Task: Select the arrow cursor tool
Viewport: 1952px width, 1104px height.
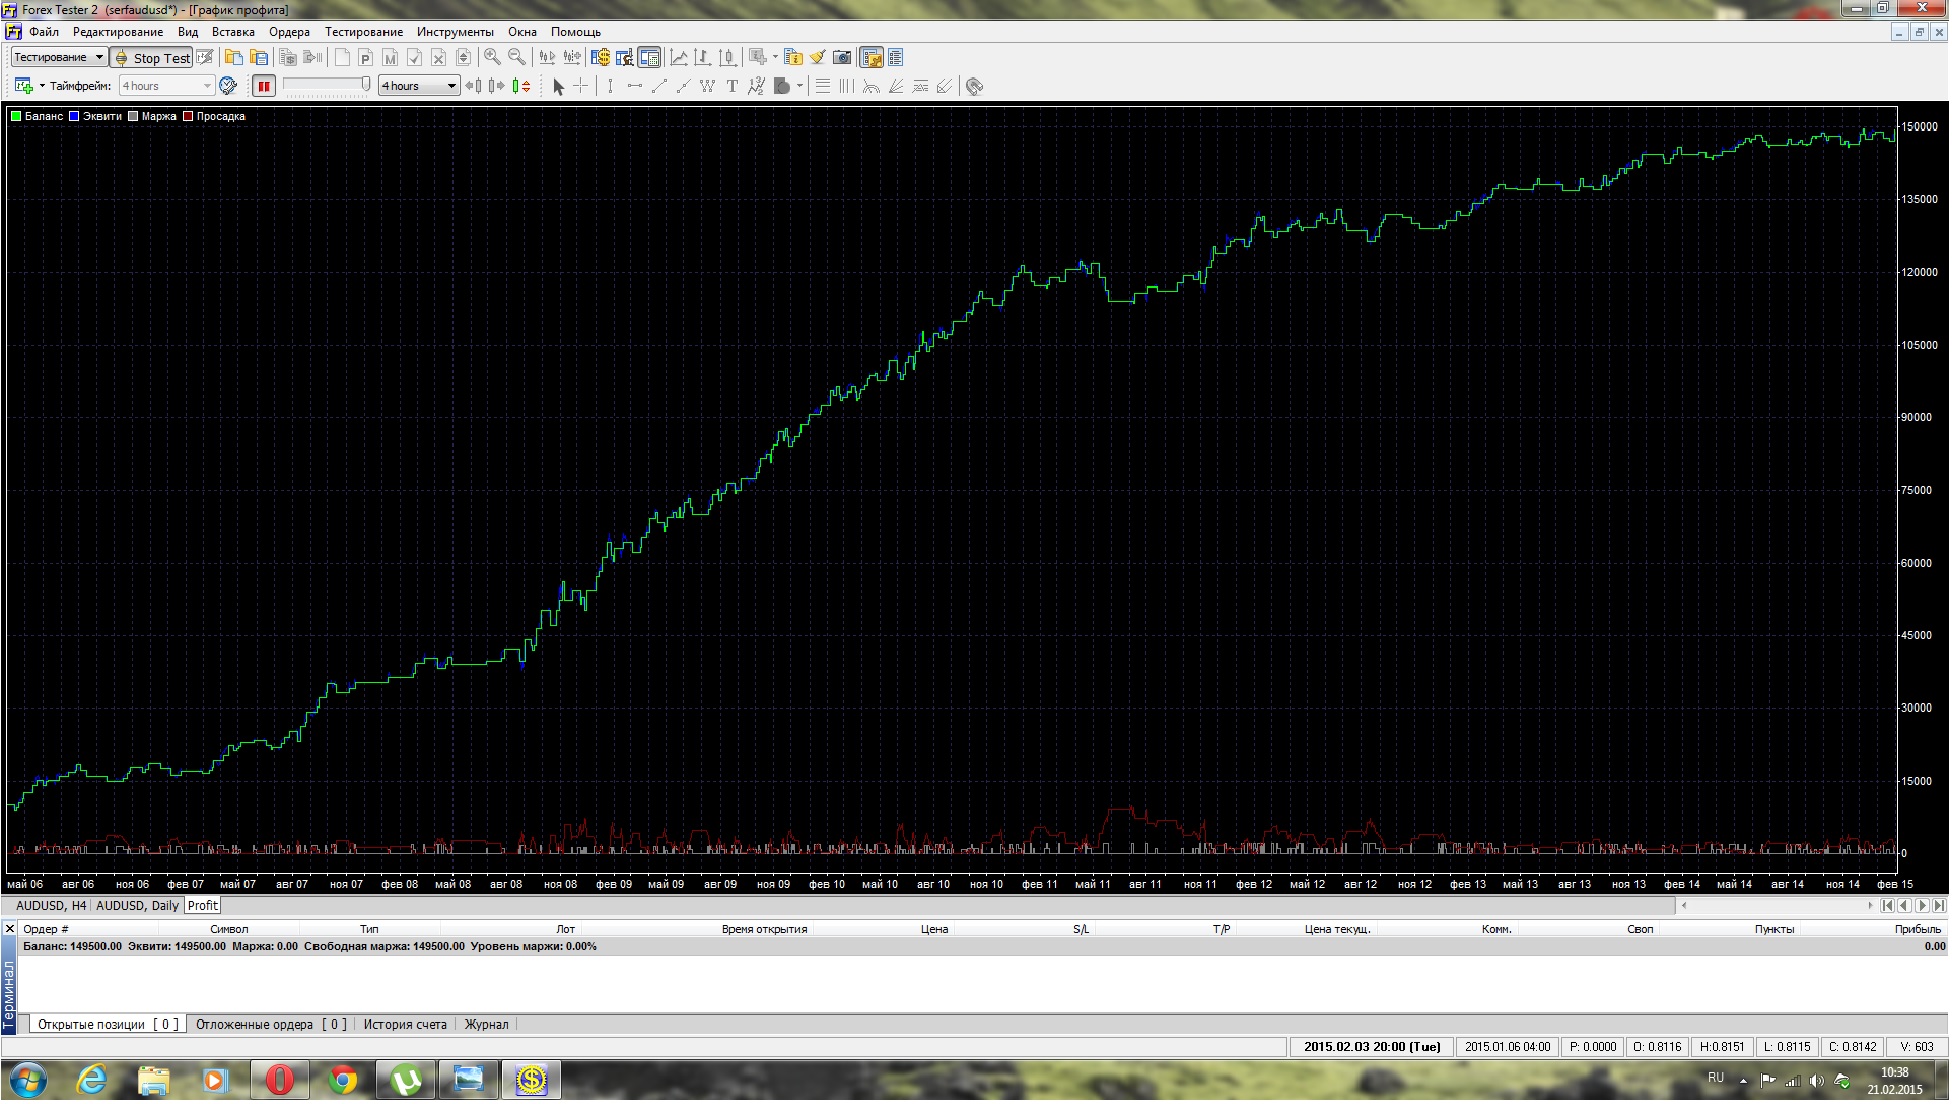Action: click(558, 86)
